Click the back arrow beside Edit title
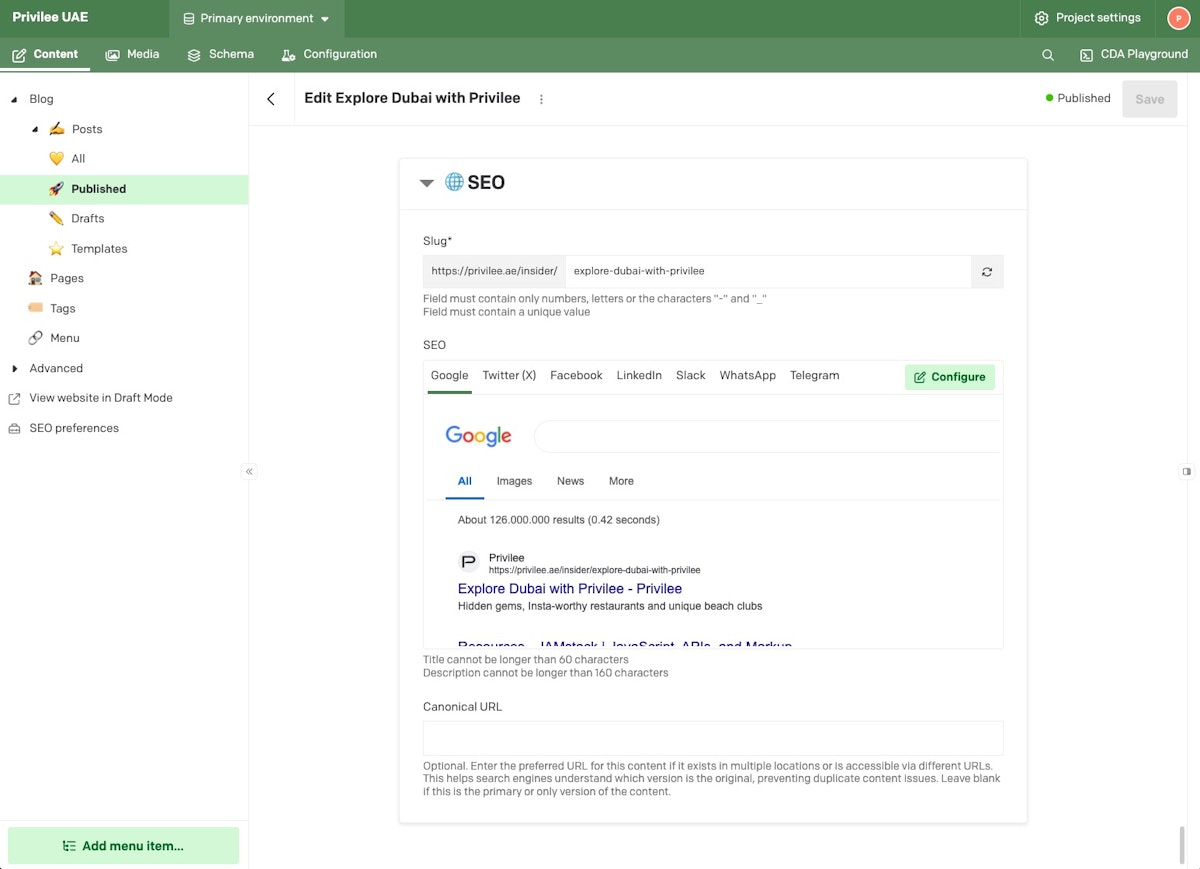 (x=271, y=99)
